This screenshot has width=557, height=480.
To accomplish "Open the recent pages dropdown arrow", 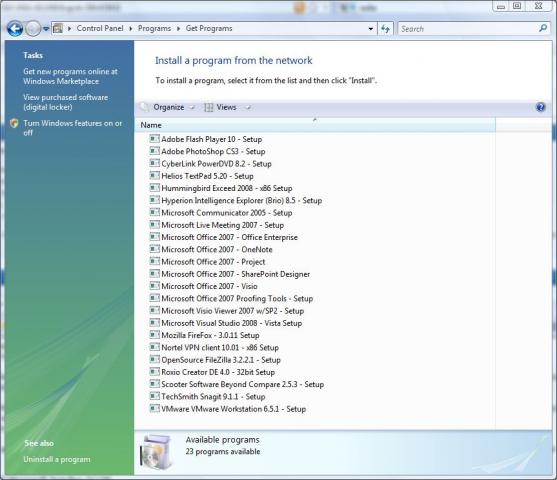I will click(x=46, y=29).
